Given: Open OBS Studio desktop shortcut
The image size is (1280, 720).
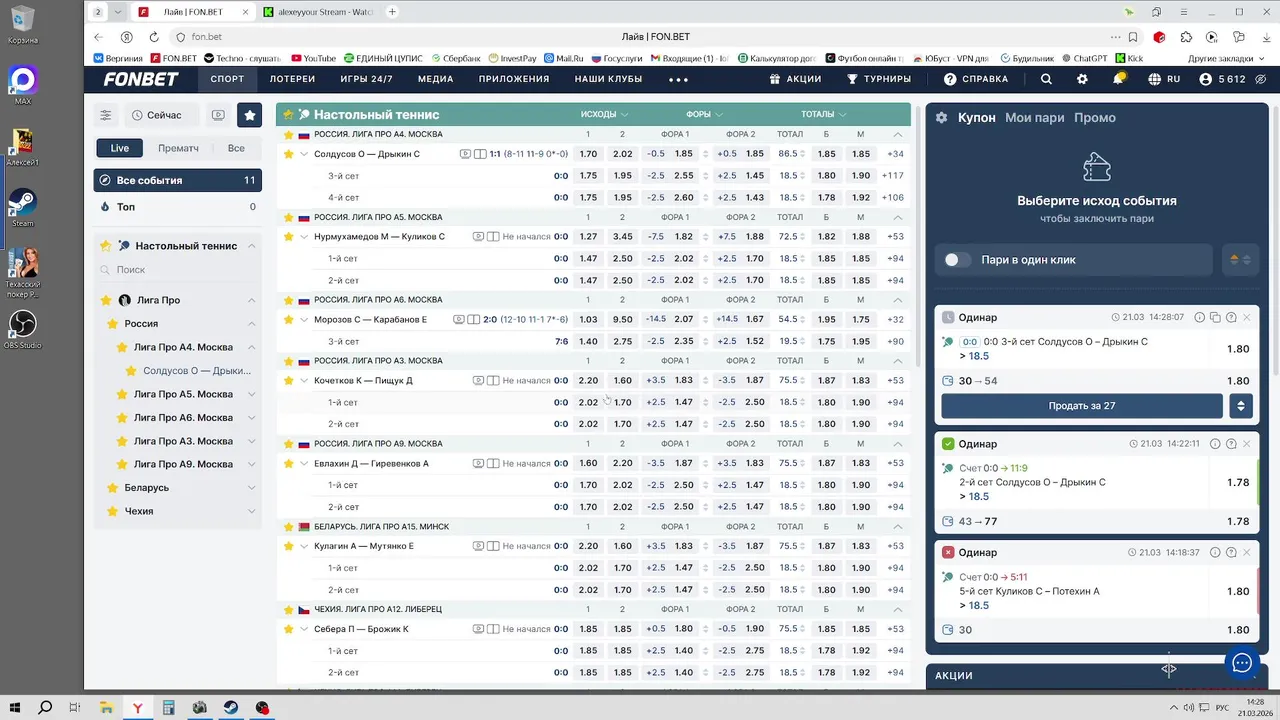Looking at the screenshot, I should point(22,329).
